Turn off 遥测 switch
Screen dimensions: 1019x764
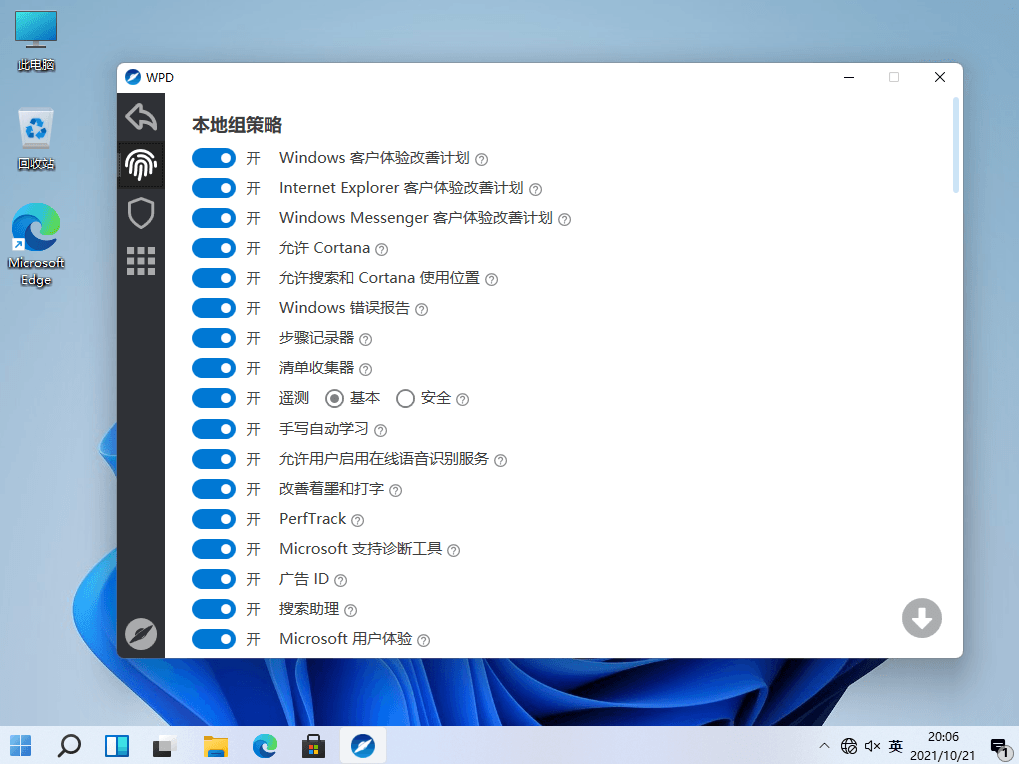214,398
